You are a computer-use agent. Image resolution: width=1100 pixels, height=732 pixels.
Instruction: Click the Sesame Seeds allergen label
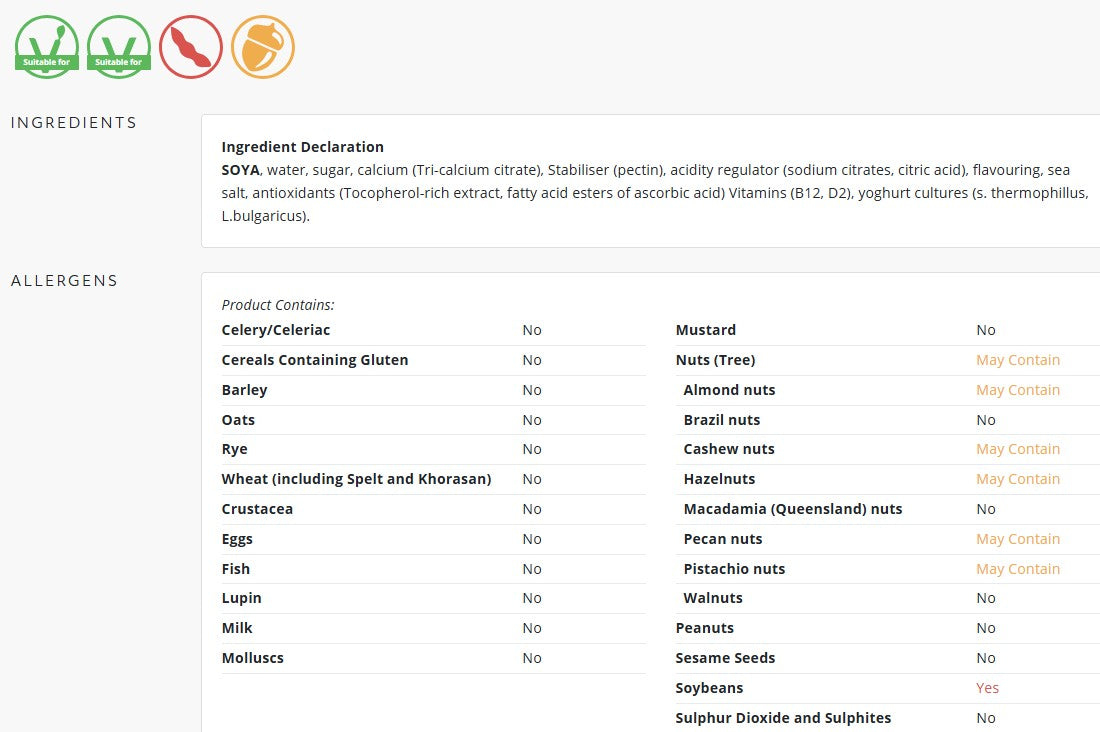[725, 658]
